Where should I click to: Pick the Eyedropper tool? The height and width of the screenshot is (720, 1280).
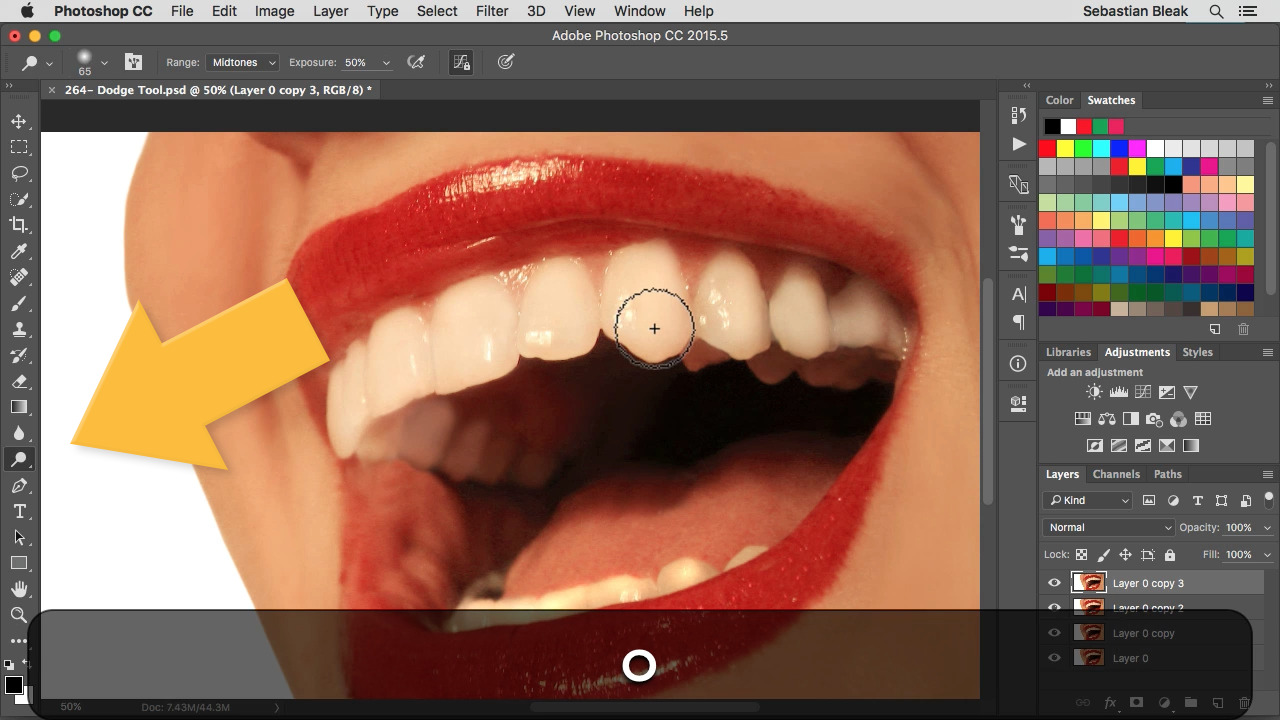point(19,251)
